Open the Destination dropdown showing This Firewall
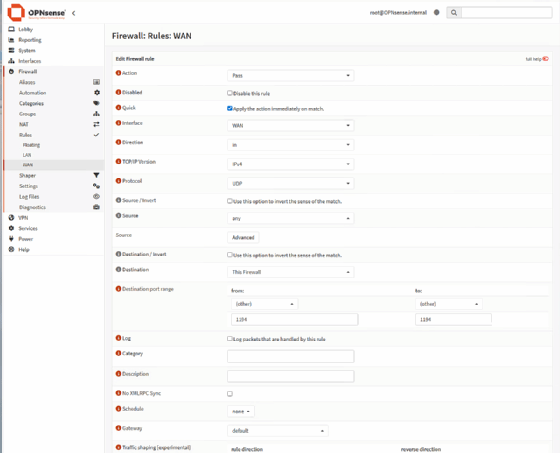This screenshot has height=453, width=560. coord(290,272)
